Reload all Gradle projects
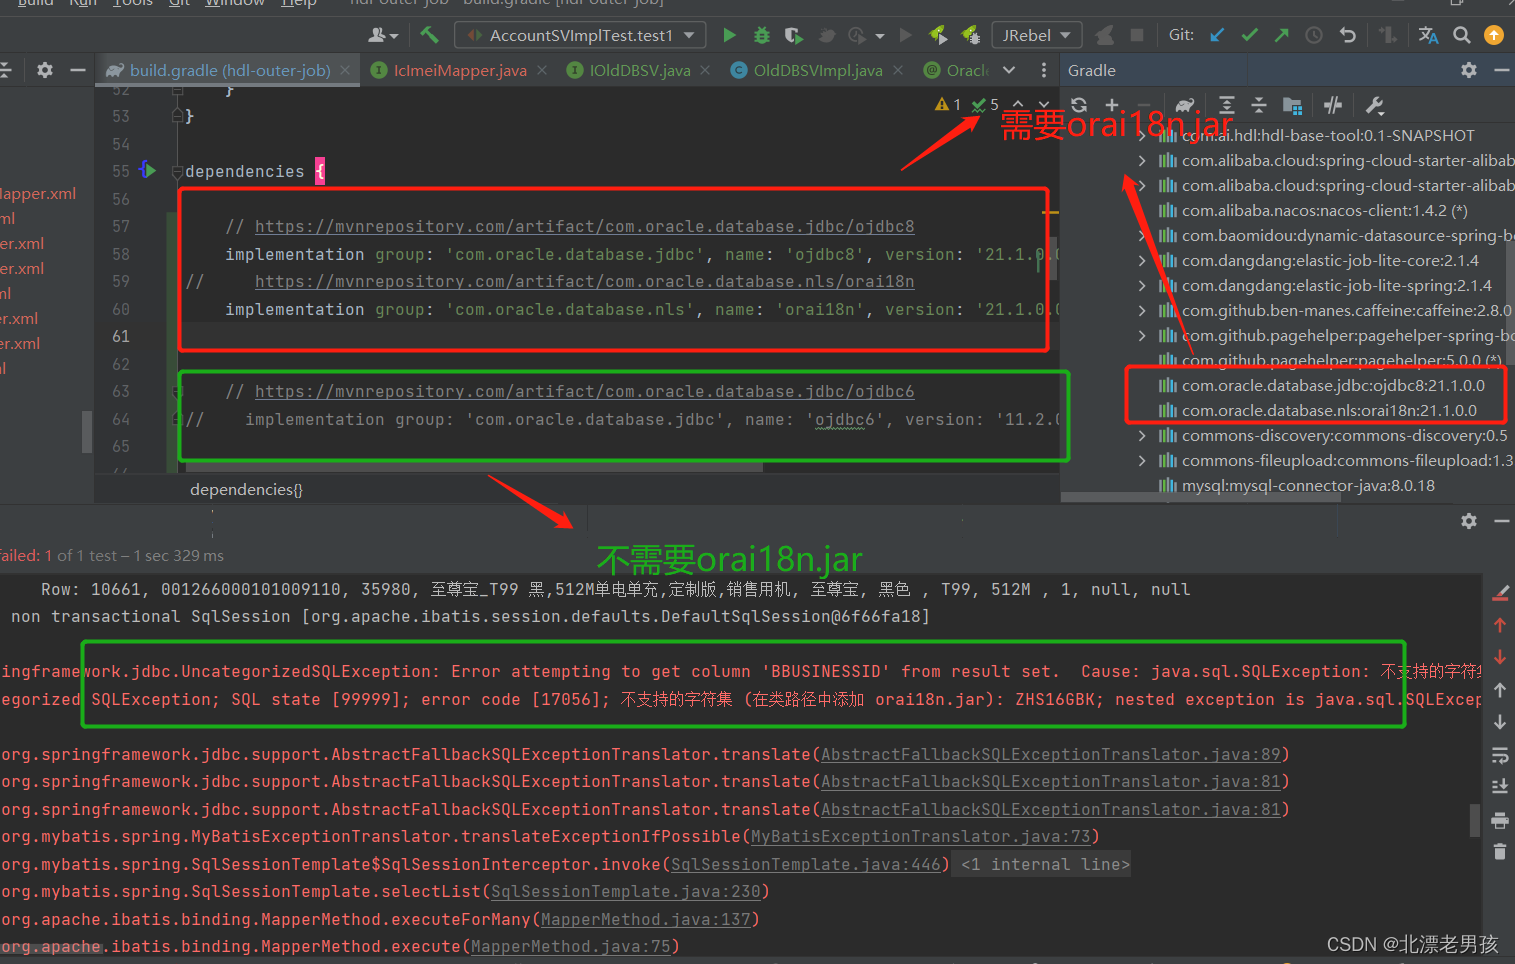The height and width of the screenshot is (964, 1515). 1079,105
